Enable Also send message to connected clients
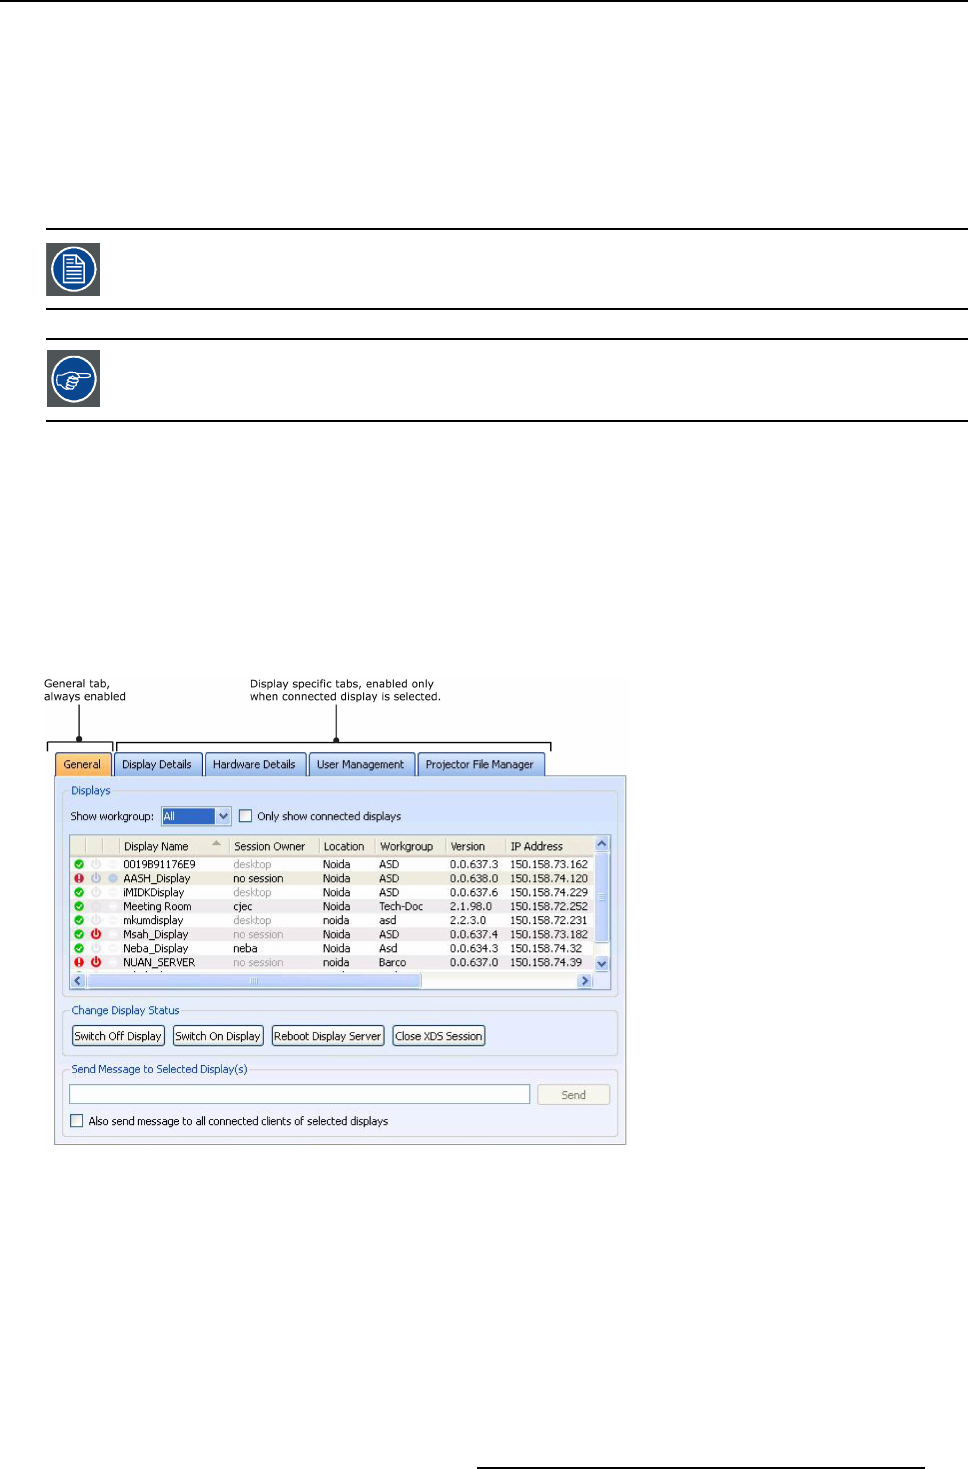 77,1121
